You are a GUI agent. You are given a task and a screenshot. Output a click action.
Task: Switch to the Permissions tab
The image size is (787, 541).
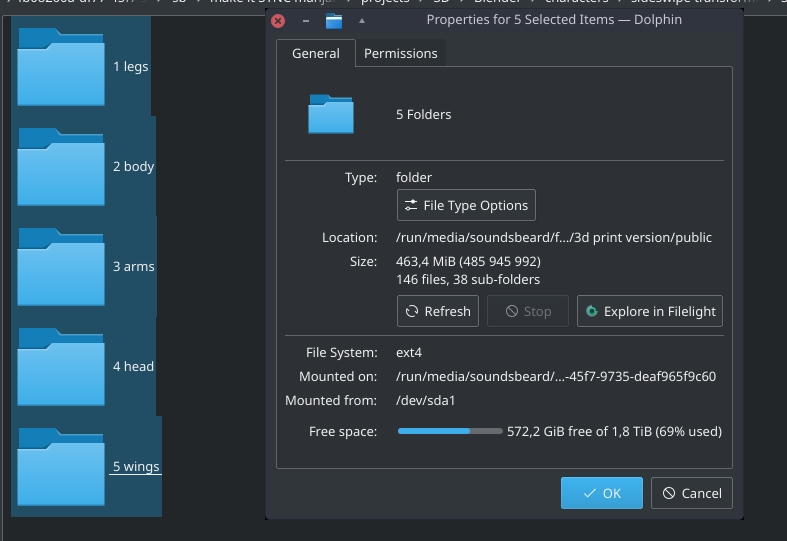401,53
